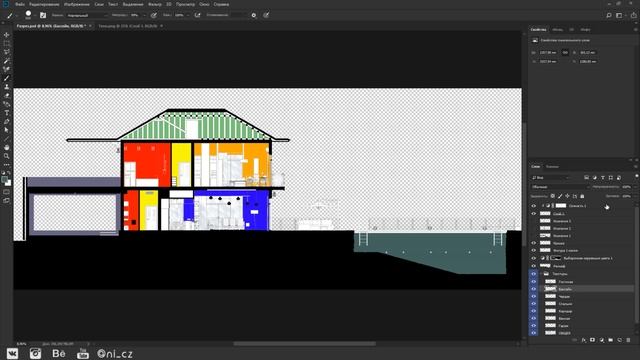Enable pressure for opacity icon

point(154,15)
